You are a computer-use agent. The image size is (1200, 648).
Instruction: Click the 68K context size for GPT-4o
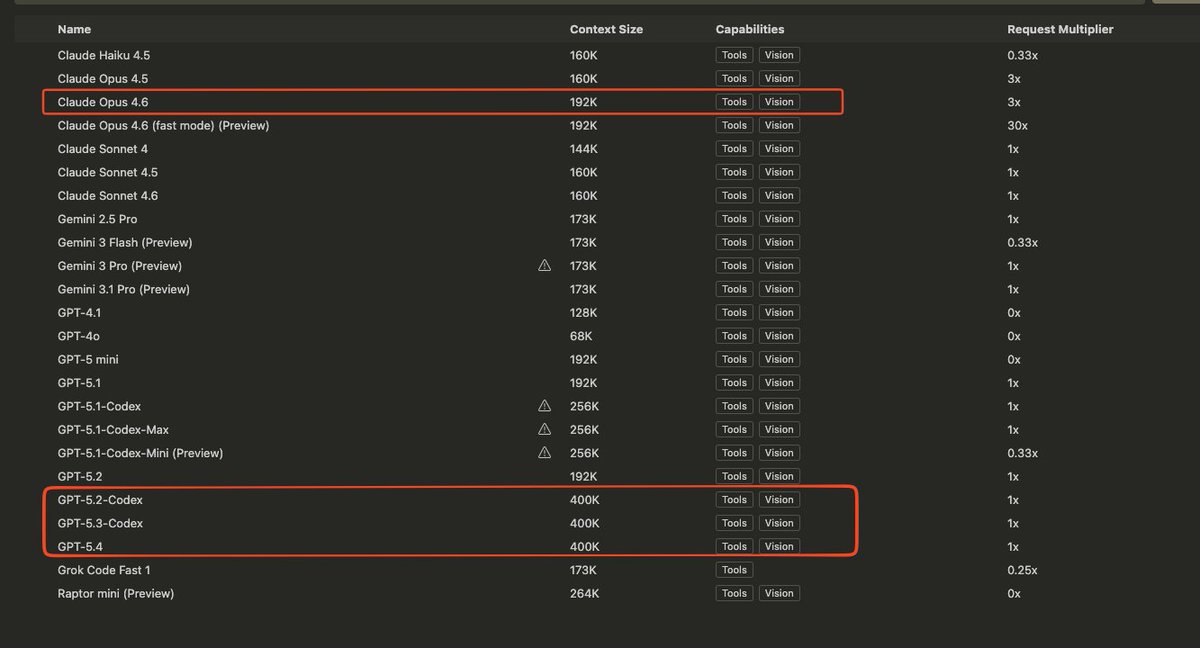click(x=580, y=336)
